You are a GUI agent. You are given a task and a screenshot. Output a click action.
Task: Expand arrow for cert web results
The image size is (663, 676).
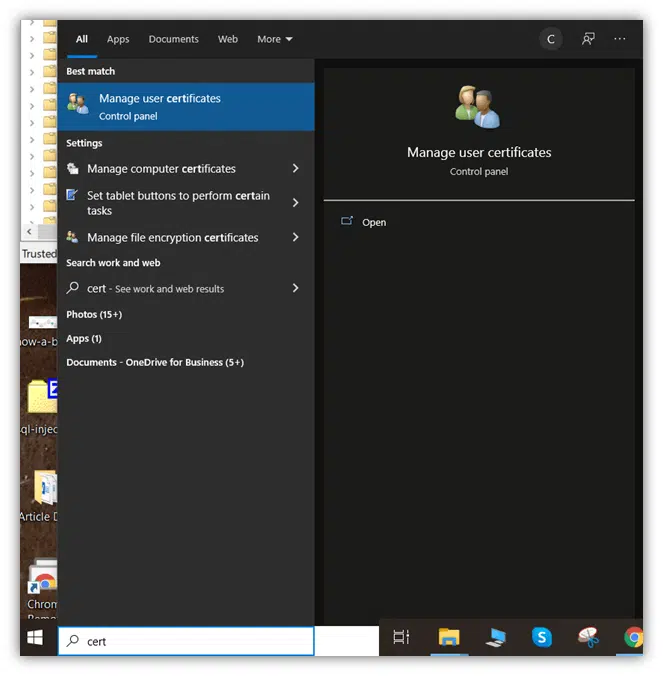click(295, 288)
